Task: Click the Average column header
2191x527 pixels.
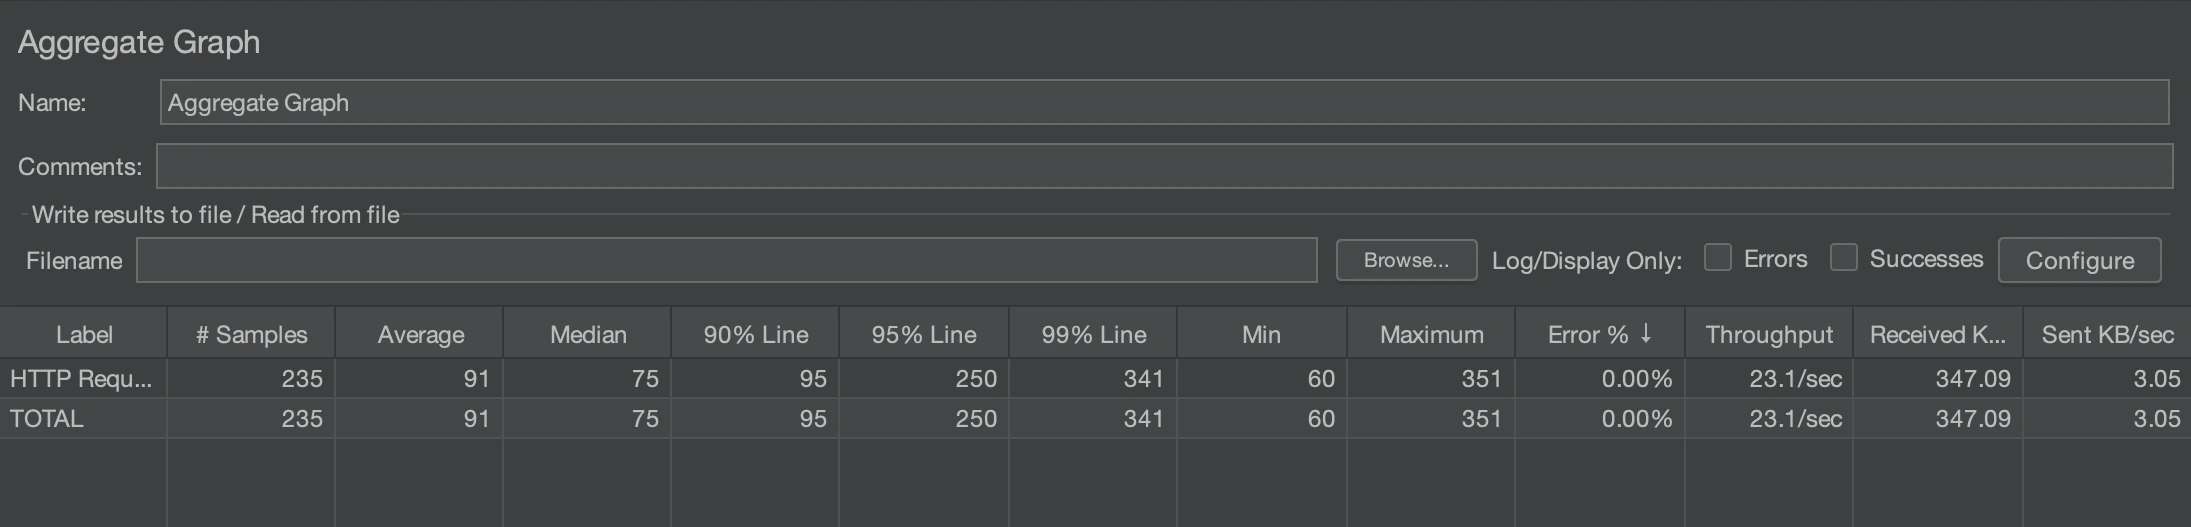Action: pyautogui.click(x=420, y=335)
